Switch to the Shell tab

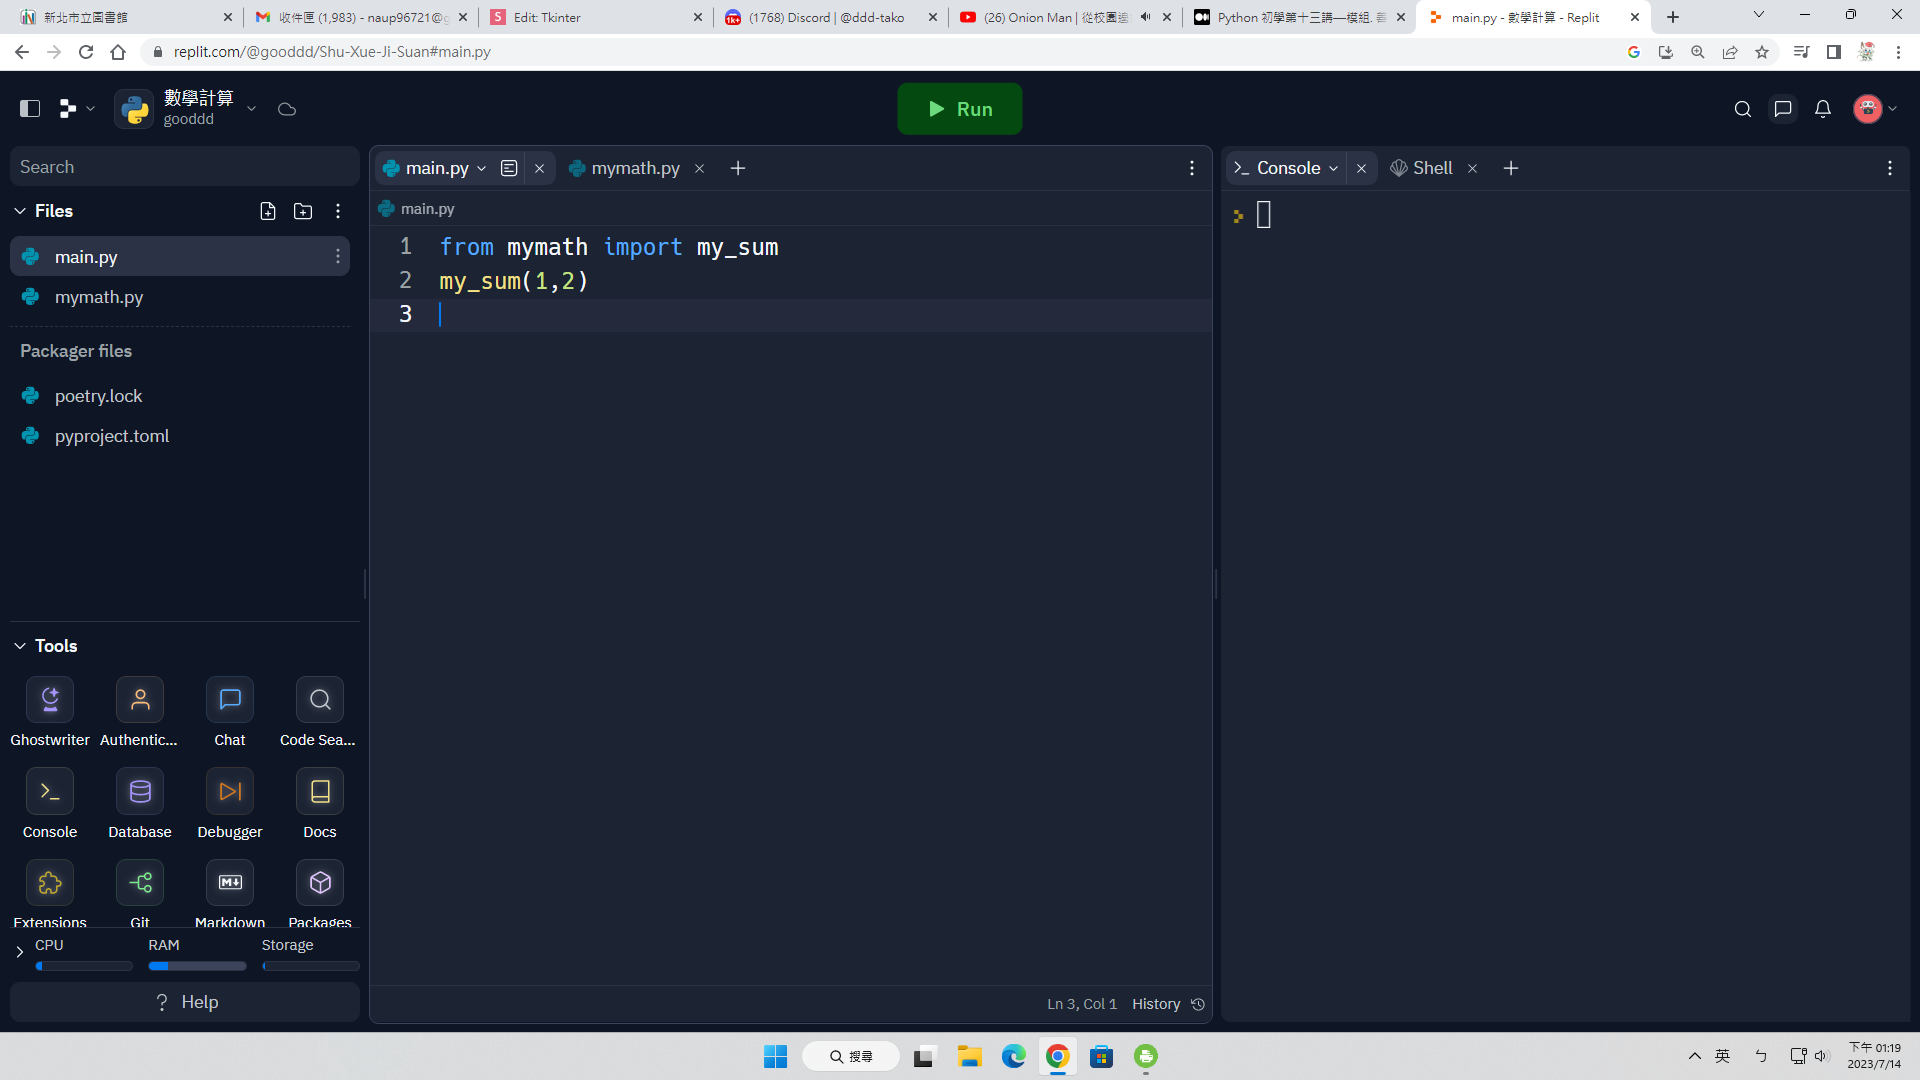pyautogui.click(x=1431, y=168)
